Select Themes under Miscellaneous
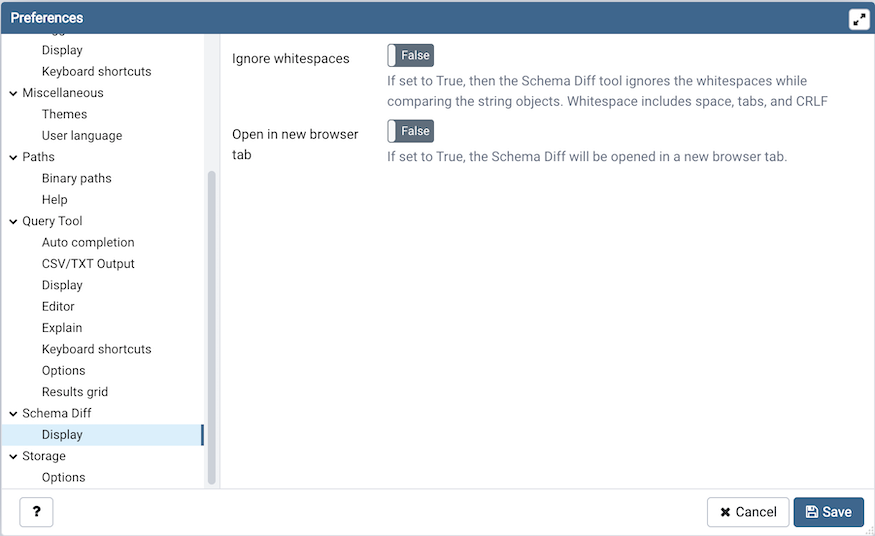The height and width of the screenshot is (536, 875). point(64,114)
